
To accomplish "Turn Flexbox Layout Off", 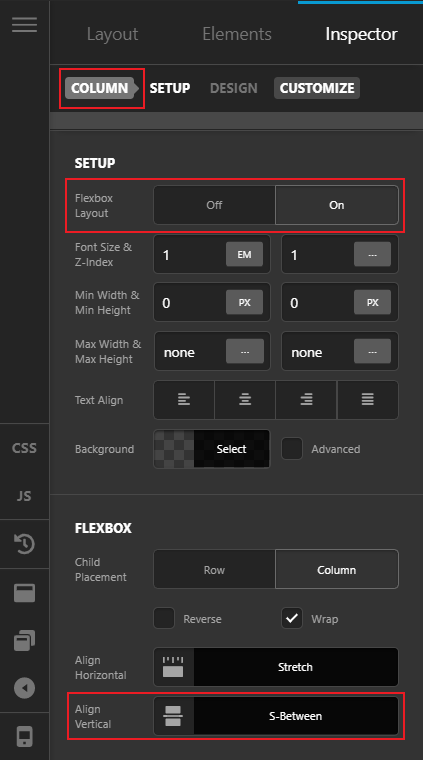I will tap(215, 205).
